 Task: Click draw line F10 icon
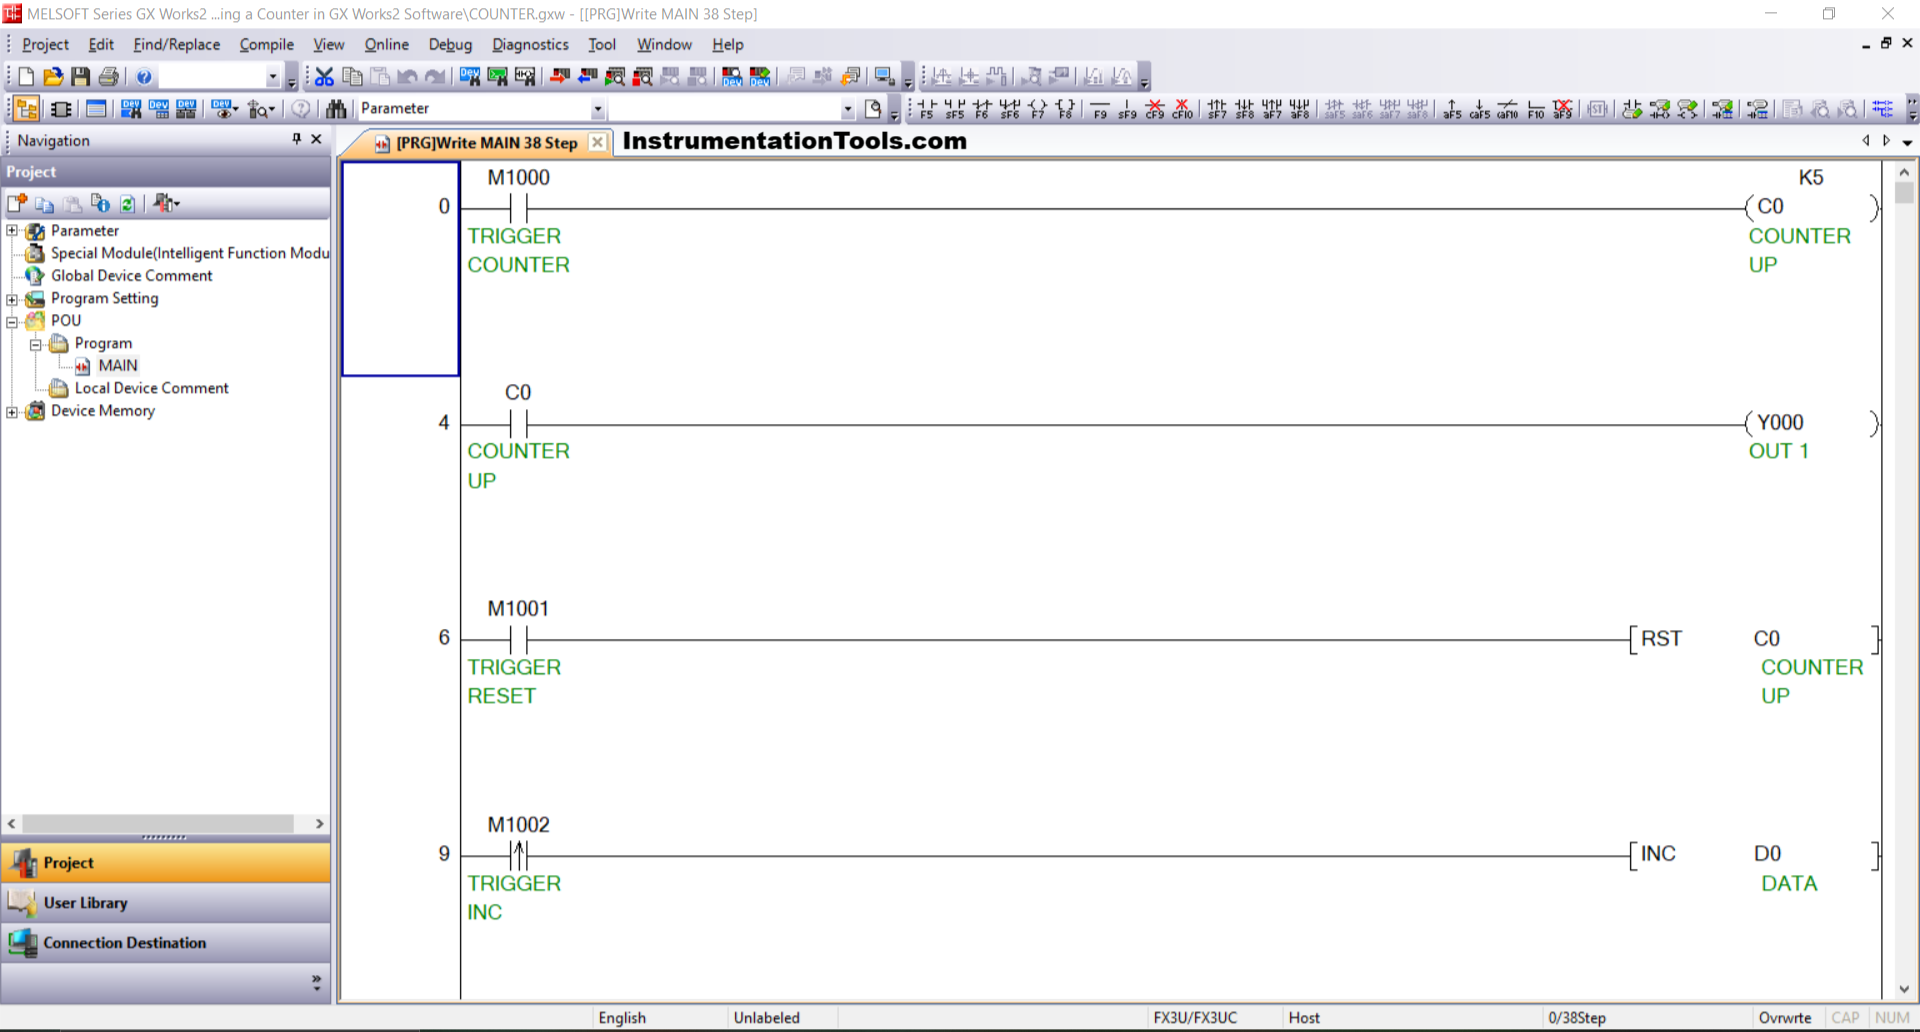pyautogui.click(x=1536, y=109)
